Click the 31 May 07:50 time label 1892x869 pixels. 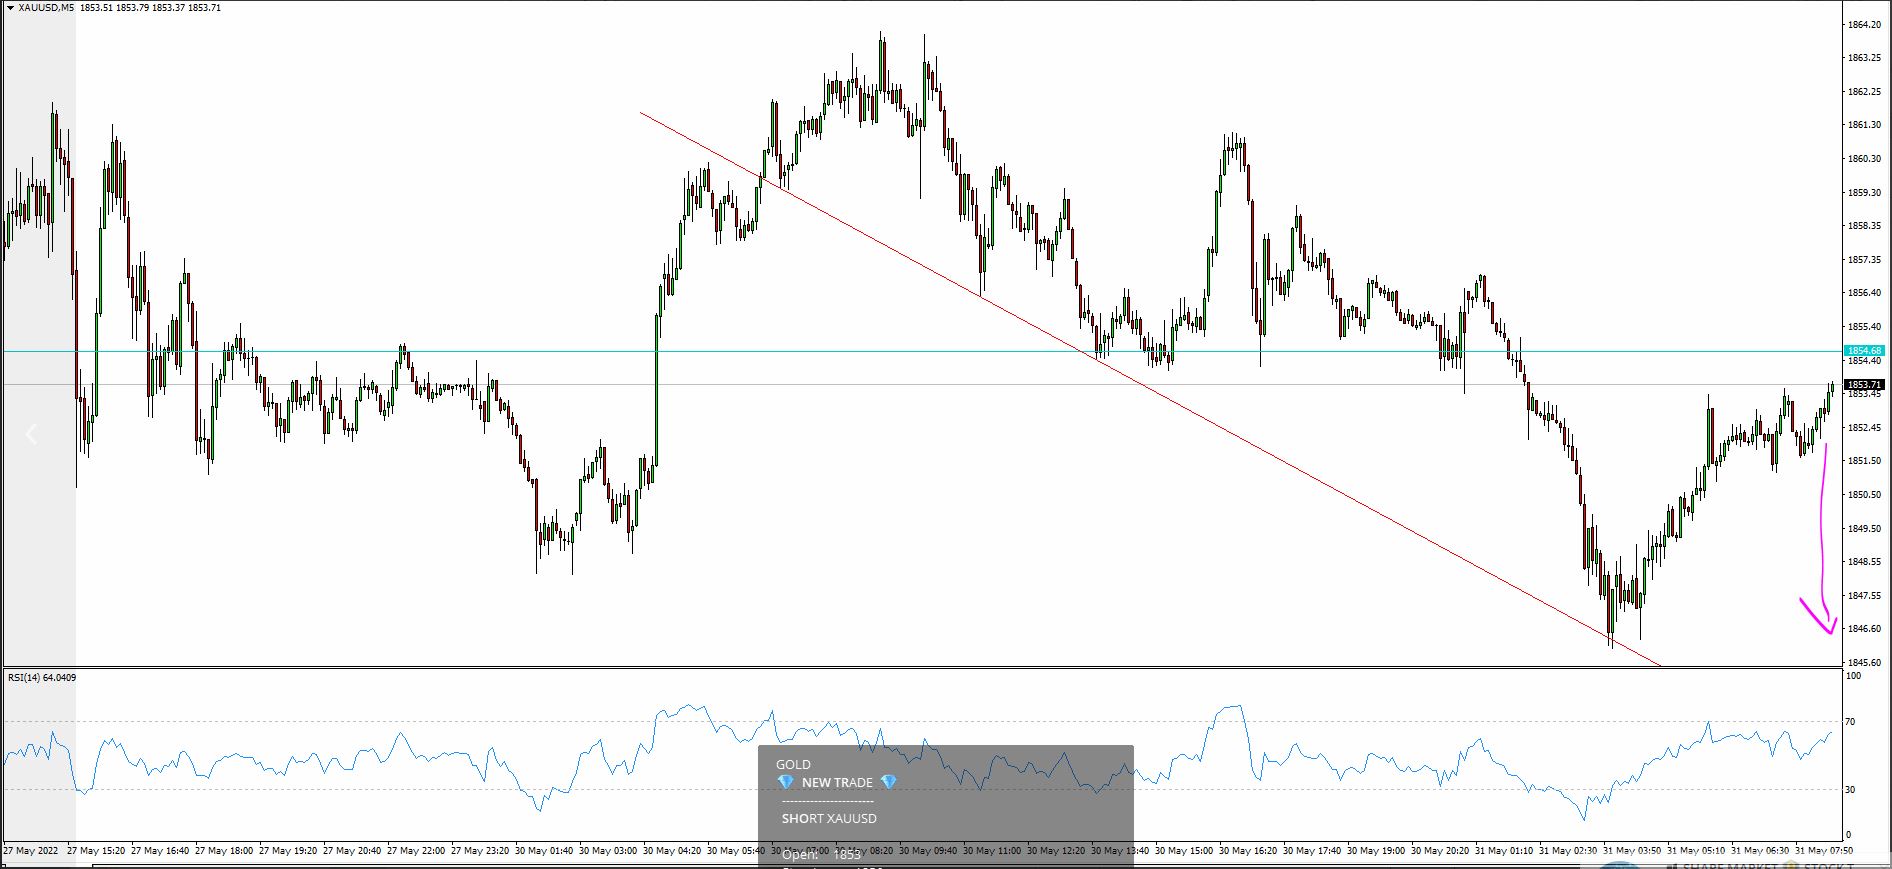tap(1824, 851)
